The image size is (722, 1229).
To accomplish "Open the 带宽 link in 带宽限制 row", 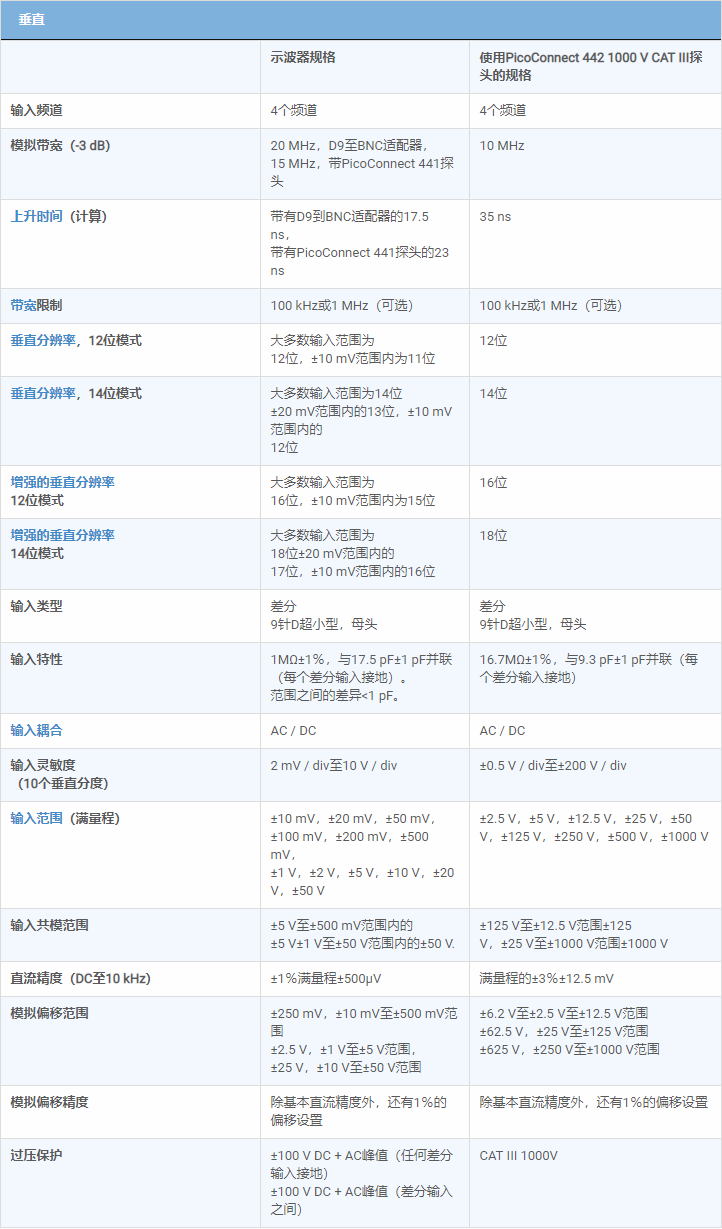I will pos(24,306).
